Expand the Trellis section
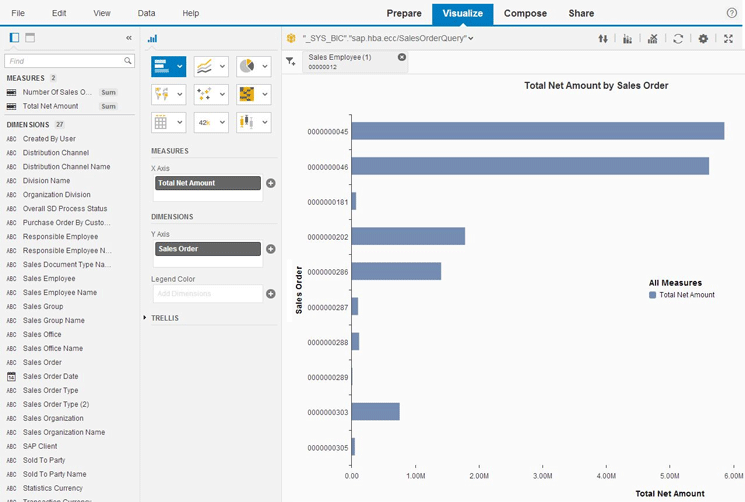 145,318
